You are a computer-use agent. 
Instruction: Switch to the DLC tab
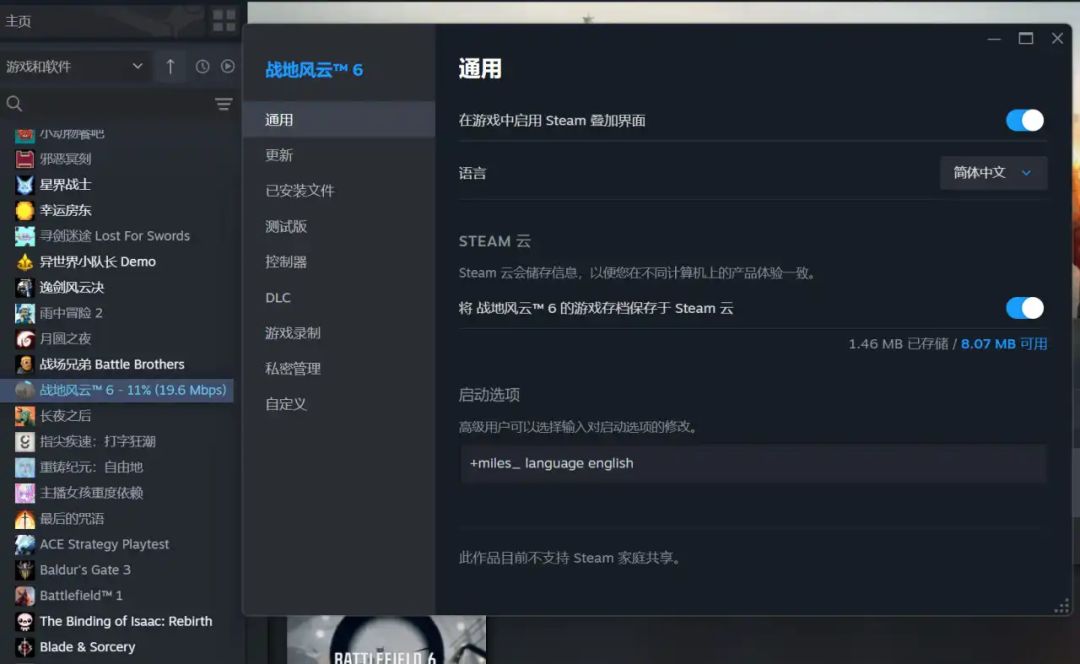[339, 298]
